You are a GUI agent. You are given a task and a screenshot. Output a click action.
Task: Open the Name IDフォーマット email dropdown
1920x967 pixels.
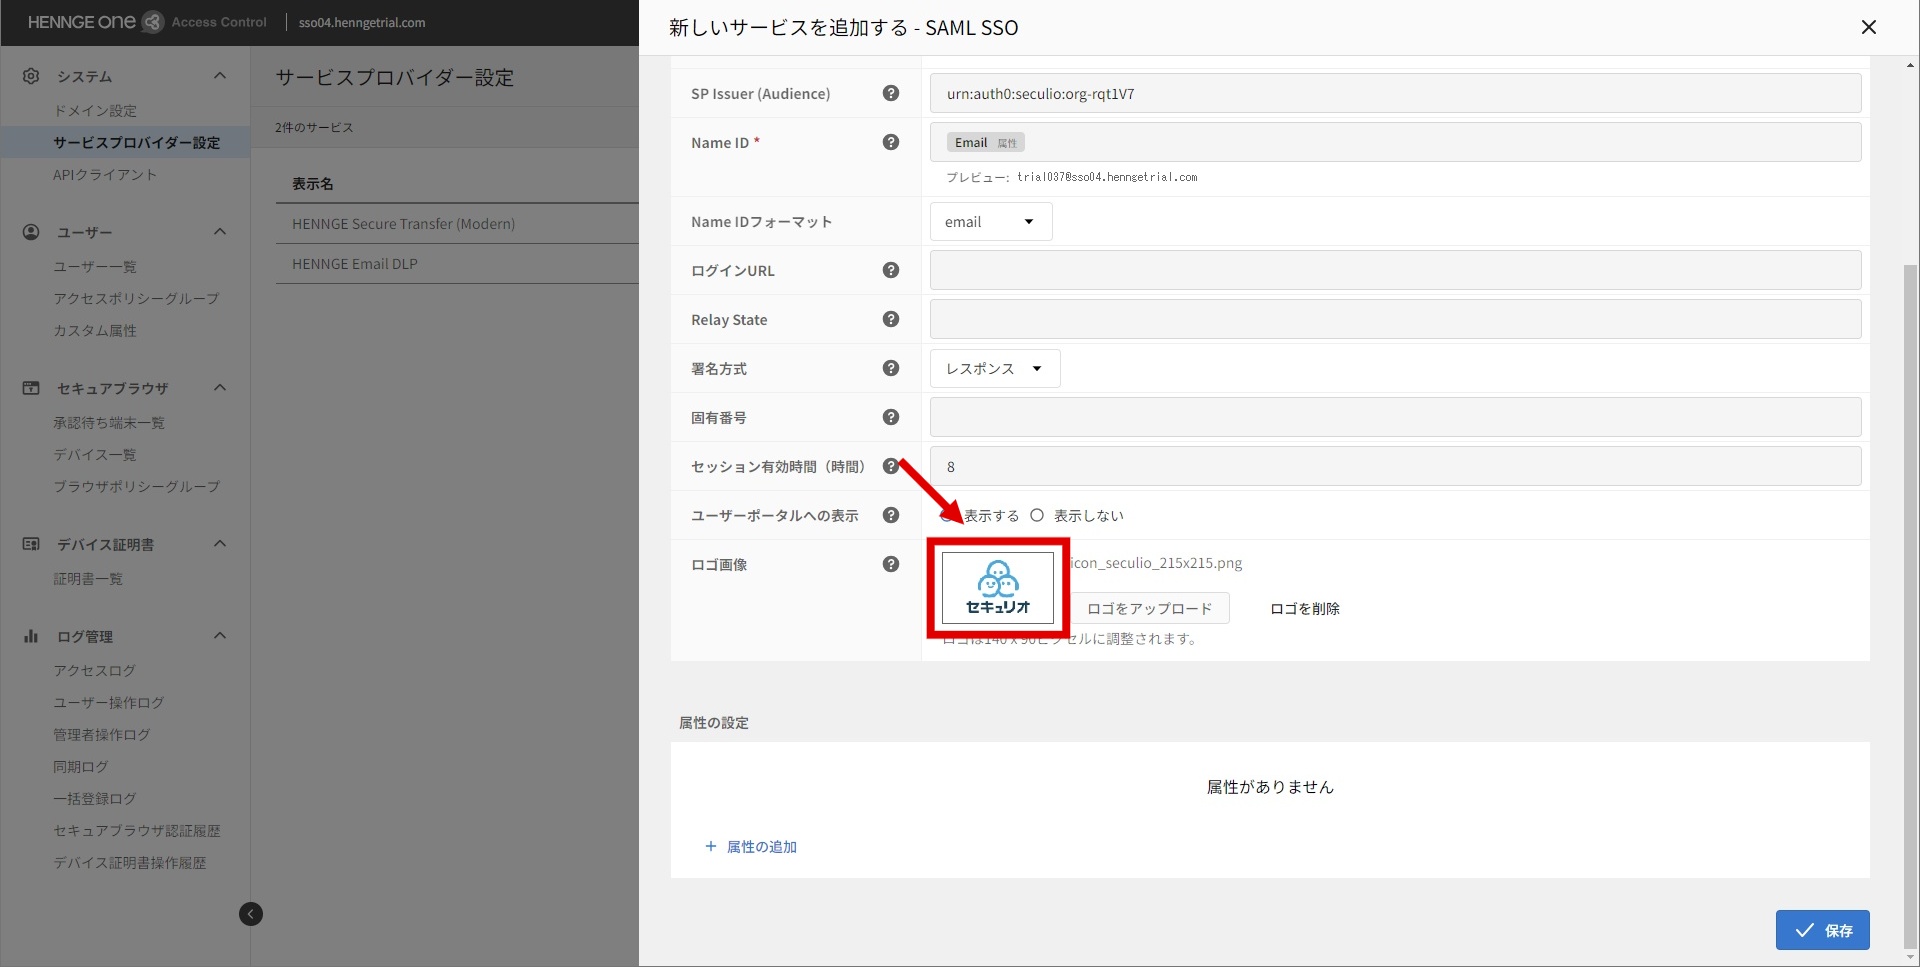991,221
